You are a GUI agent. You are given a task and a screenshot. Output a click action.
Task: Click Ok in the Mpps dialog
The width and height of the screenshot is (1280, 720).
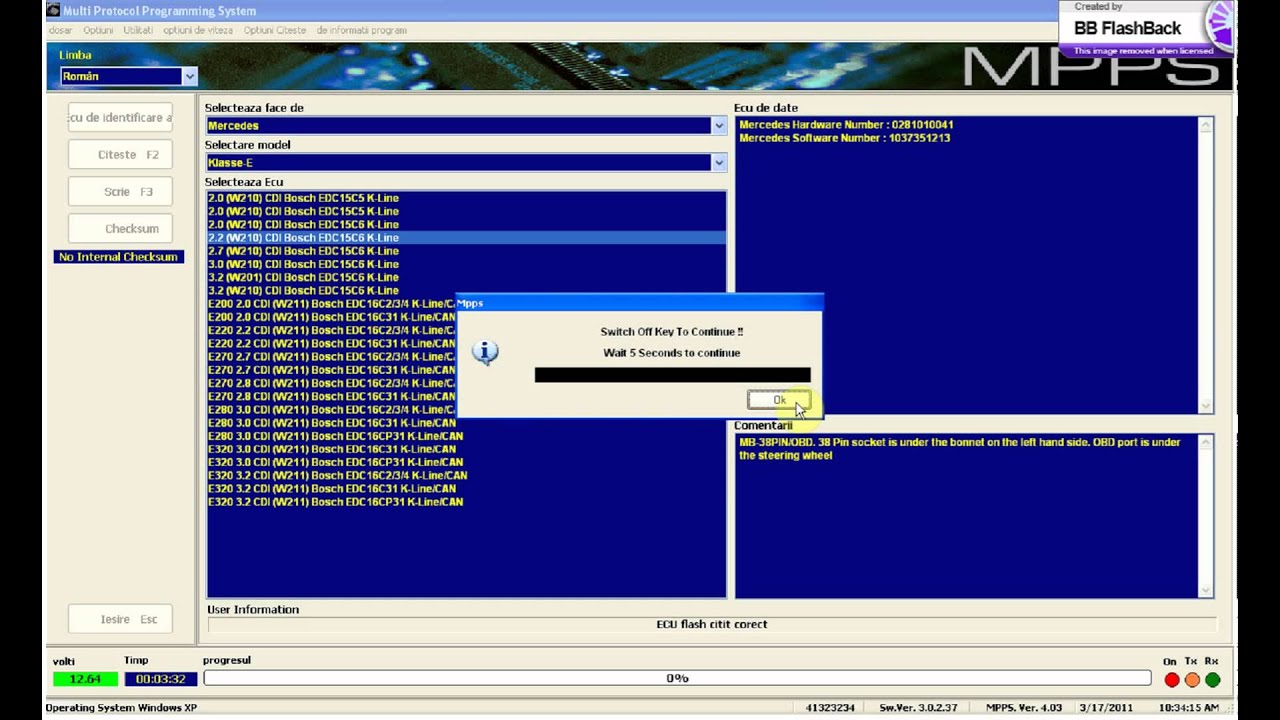pos(779,400)
